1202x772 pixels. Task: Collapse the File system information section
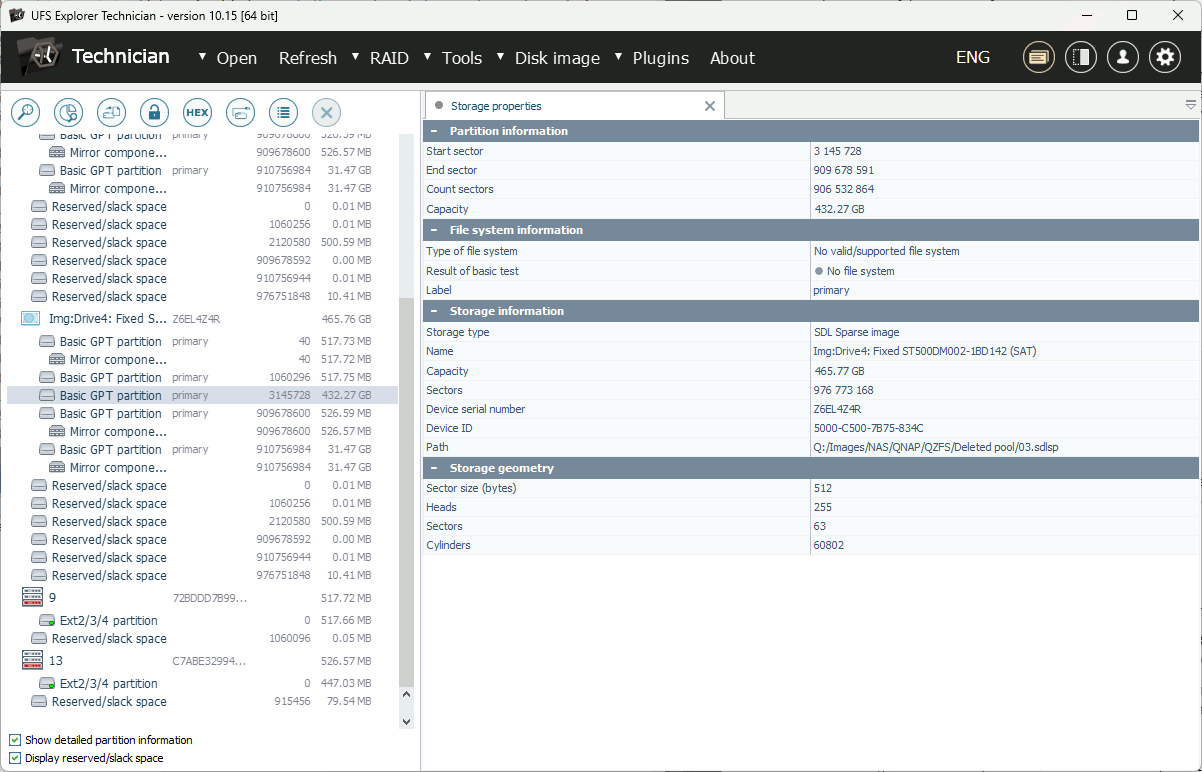pyautogui.click(x=434, y=229)
